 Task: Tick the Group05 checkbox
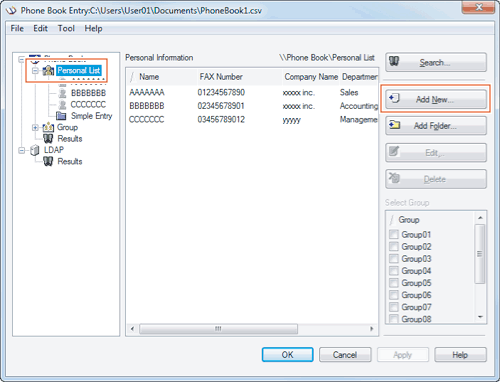[x=394, y=283]
